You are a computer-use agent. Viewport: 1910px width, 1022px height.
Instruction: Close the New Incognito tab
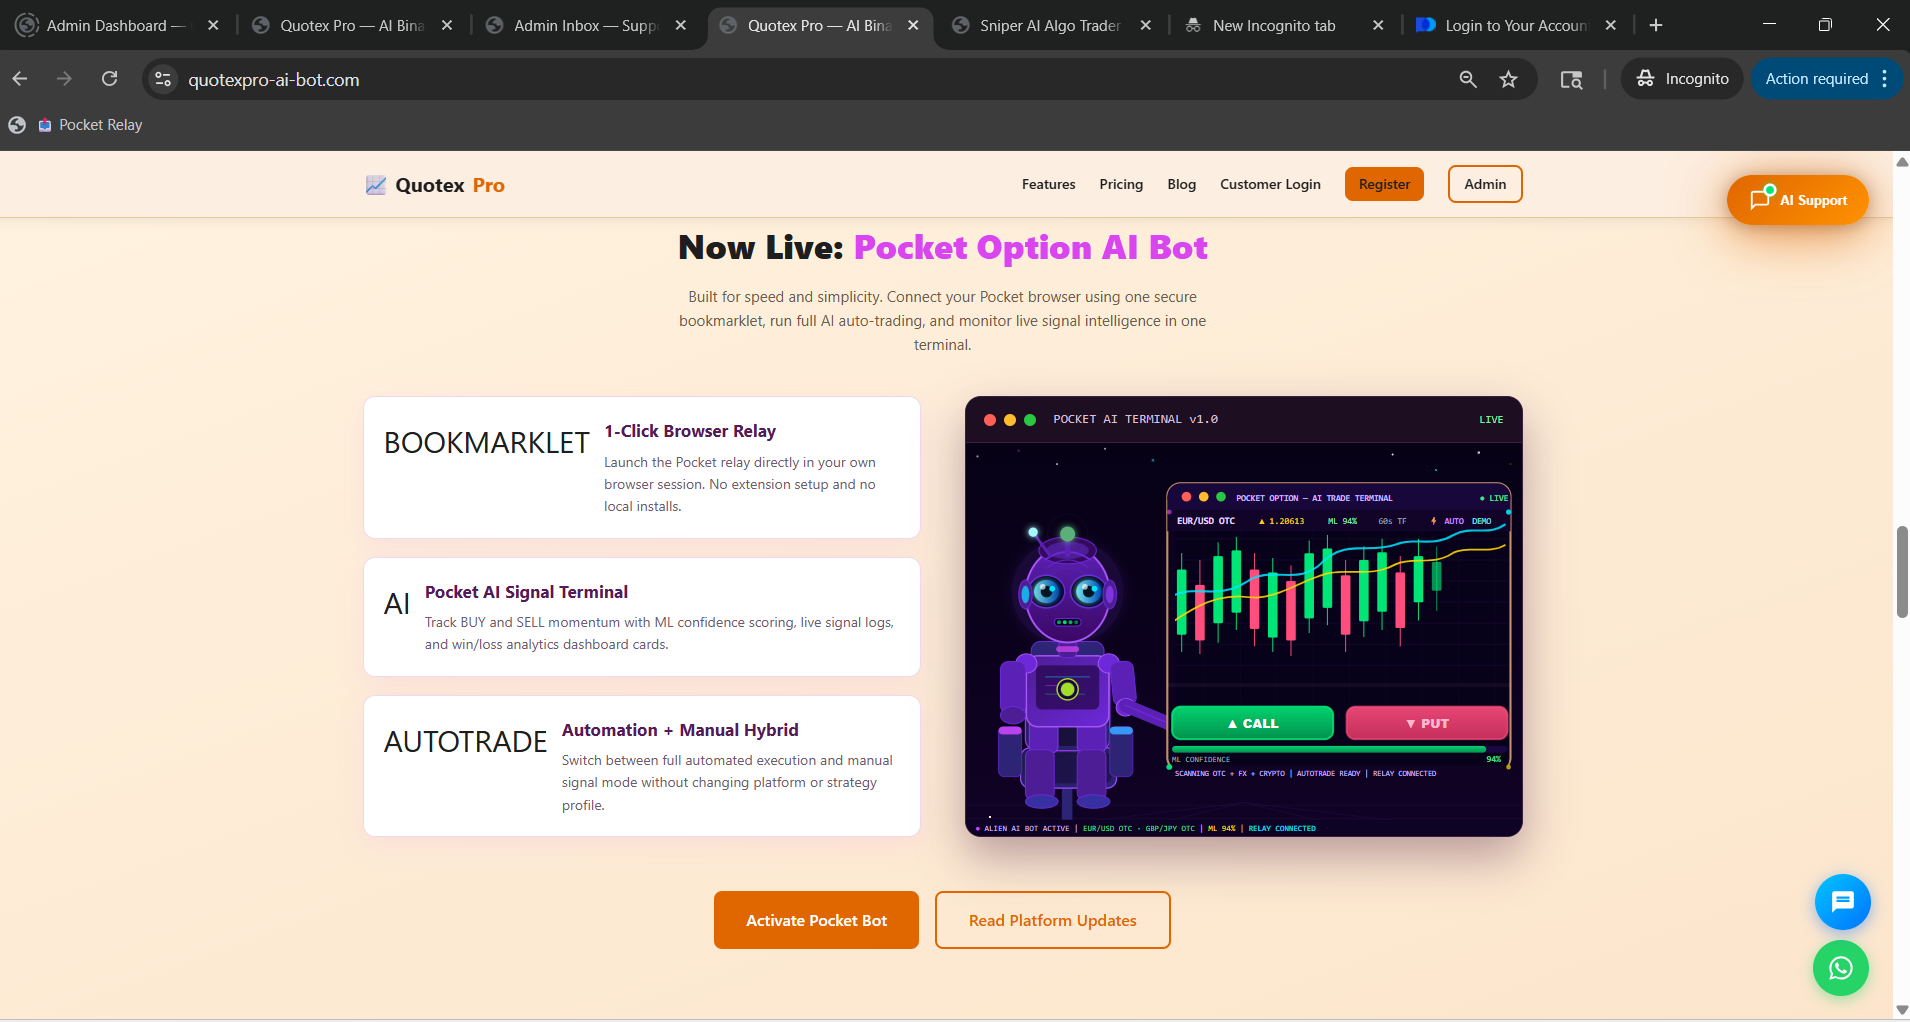pos(1378,25)
